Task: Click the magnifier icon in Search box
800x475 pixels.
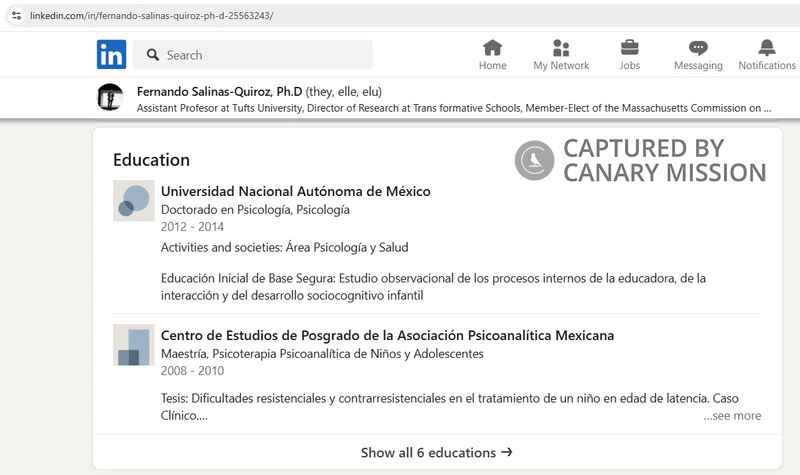Action: point(153,55)
